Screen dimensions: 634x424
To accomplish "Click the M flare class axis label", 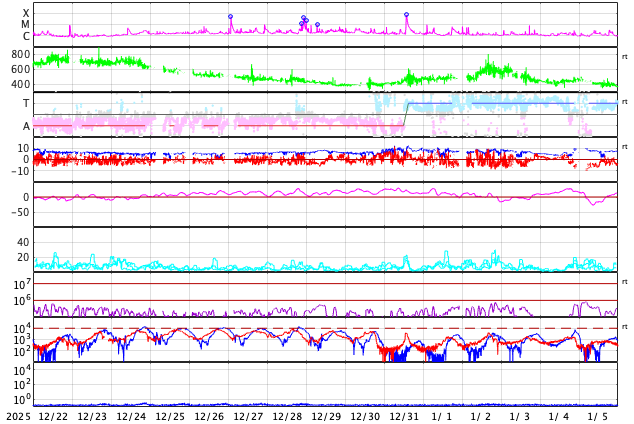I will 25,24.
